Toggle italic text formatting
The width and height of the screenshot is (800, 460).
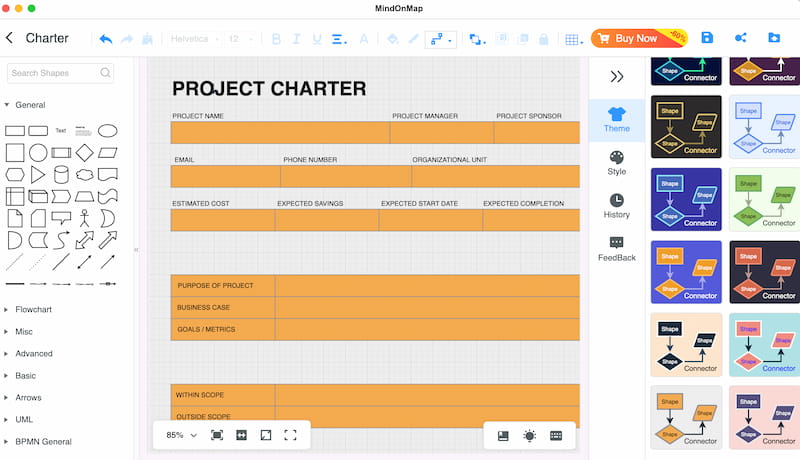296,39
